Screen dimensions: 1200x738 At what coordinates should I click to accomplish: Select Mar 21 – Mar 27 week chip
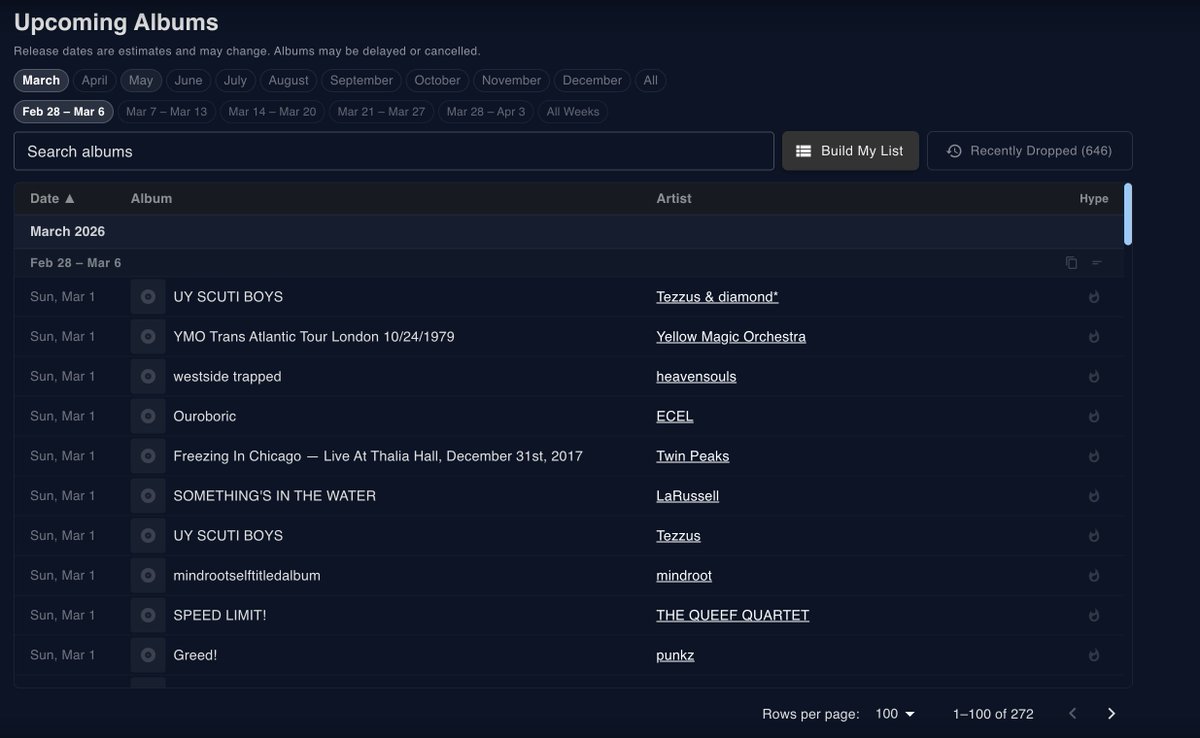(381, 111)
